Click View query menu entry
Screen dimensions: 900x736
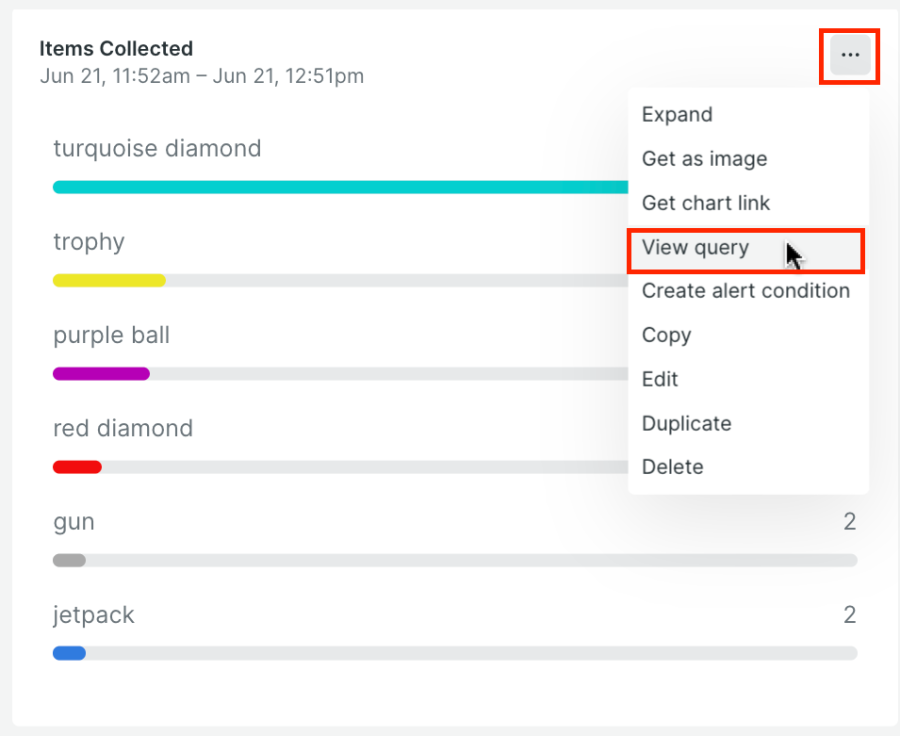tap(695, 247)
